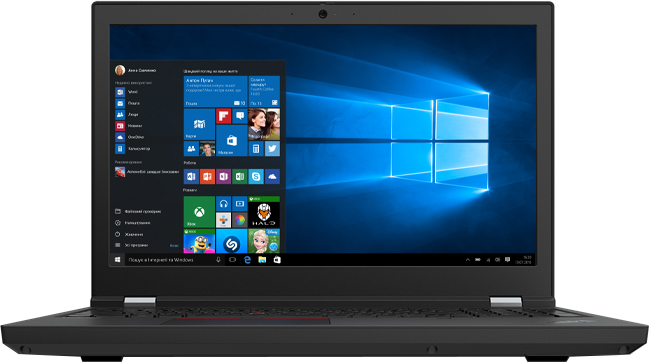Open the Calendar live tile
The height and width of the screenshot is (362, 650).
tap(264, 91)
